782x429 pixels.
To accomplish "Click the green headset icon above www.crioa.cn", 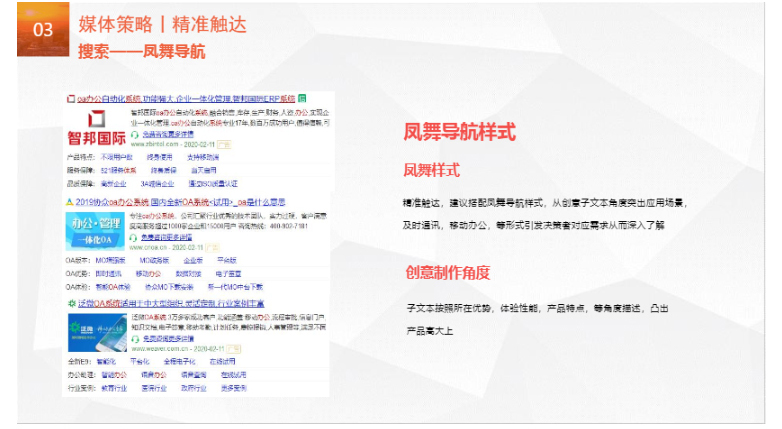I will point(134,237).
